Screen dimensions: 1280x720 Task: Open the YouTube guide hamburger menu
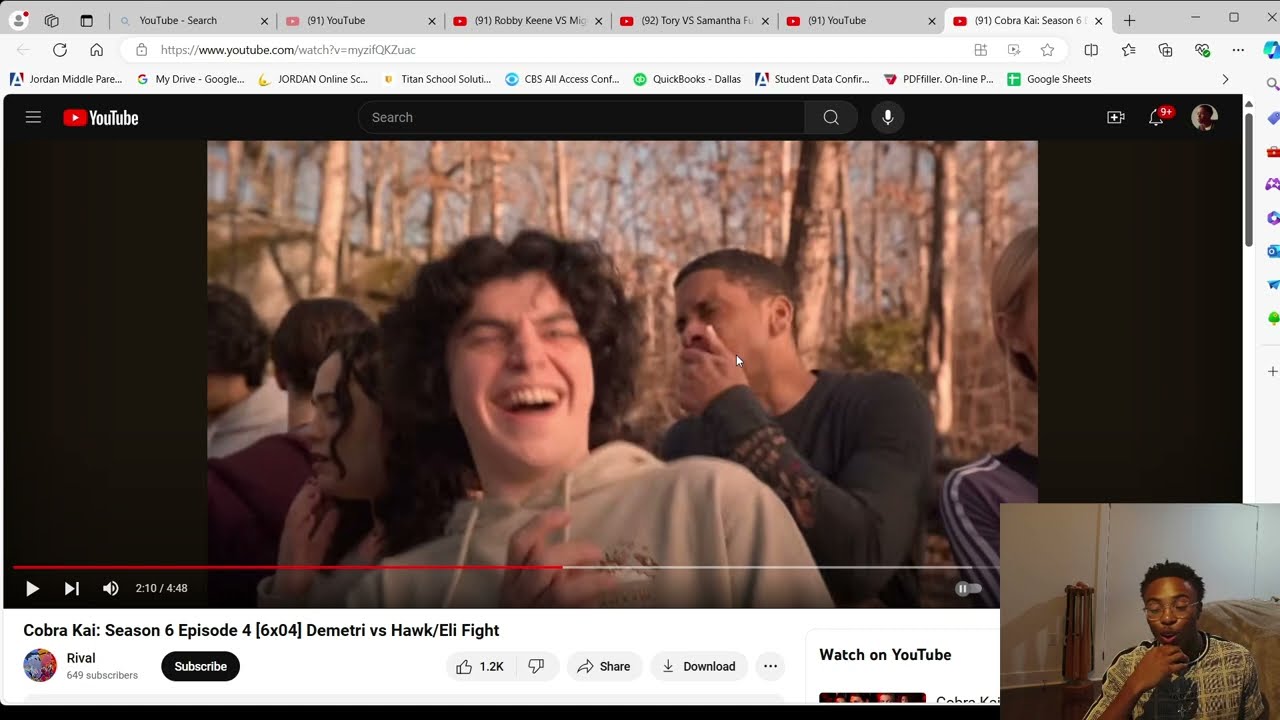33,117
